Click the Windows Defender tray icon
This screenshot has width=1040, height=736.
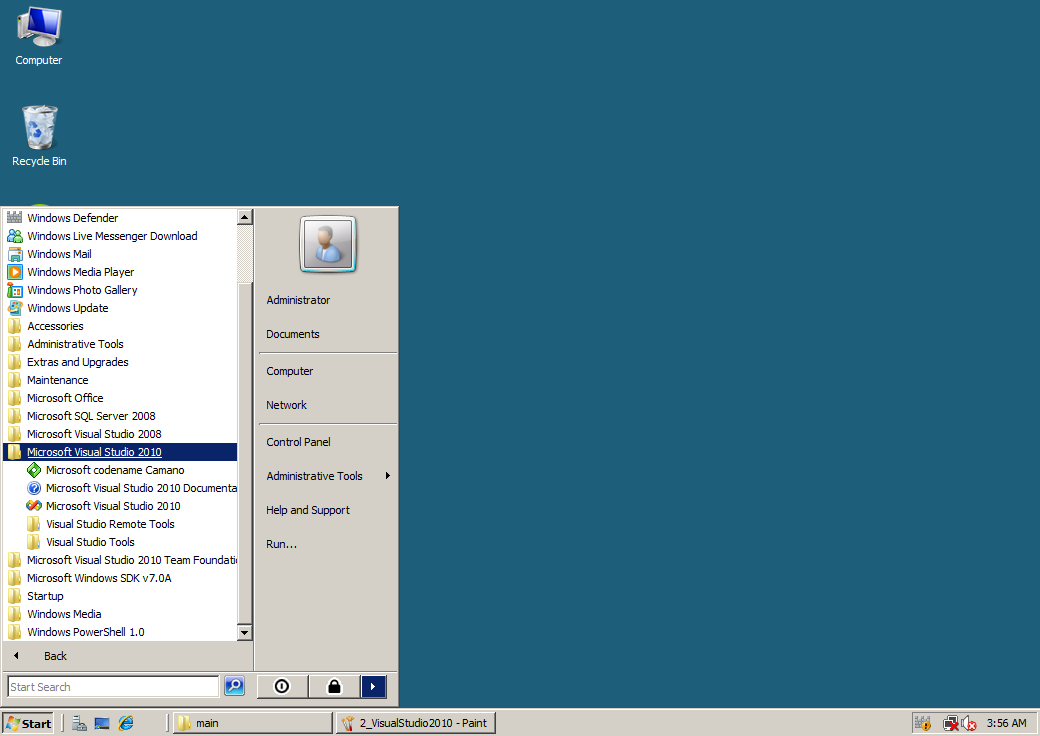pos(923,723)
